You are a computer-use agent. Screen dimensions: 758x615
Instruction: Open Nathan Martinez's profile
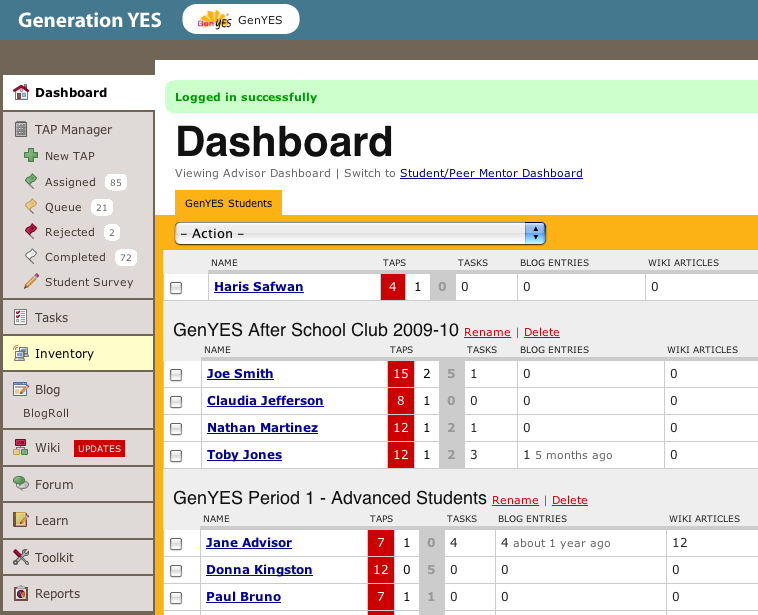[x=262, y=428]
